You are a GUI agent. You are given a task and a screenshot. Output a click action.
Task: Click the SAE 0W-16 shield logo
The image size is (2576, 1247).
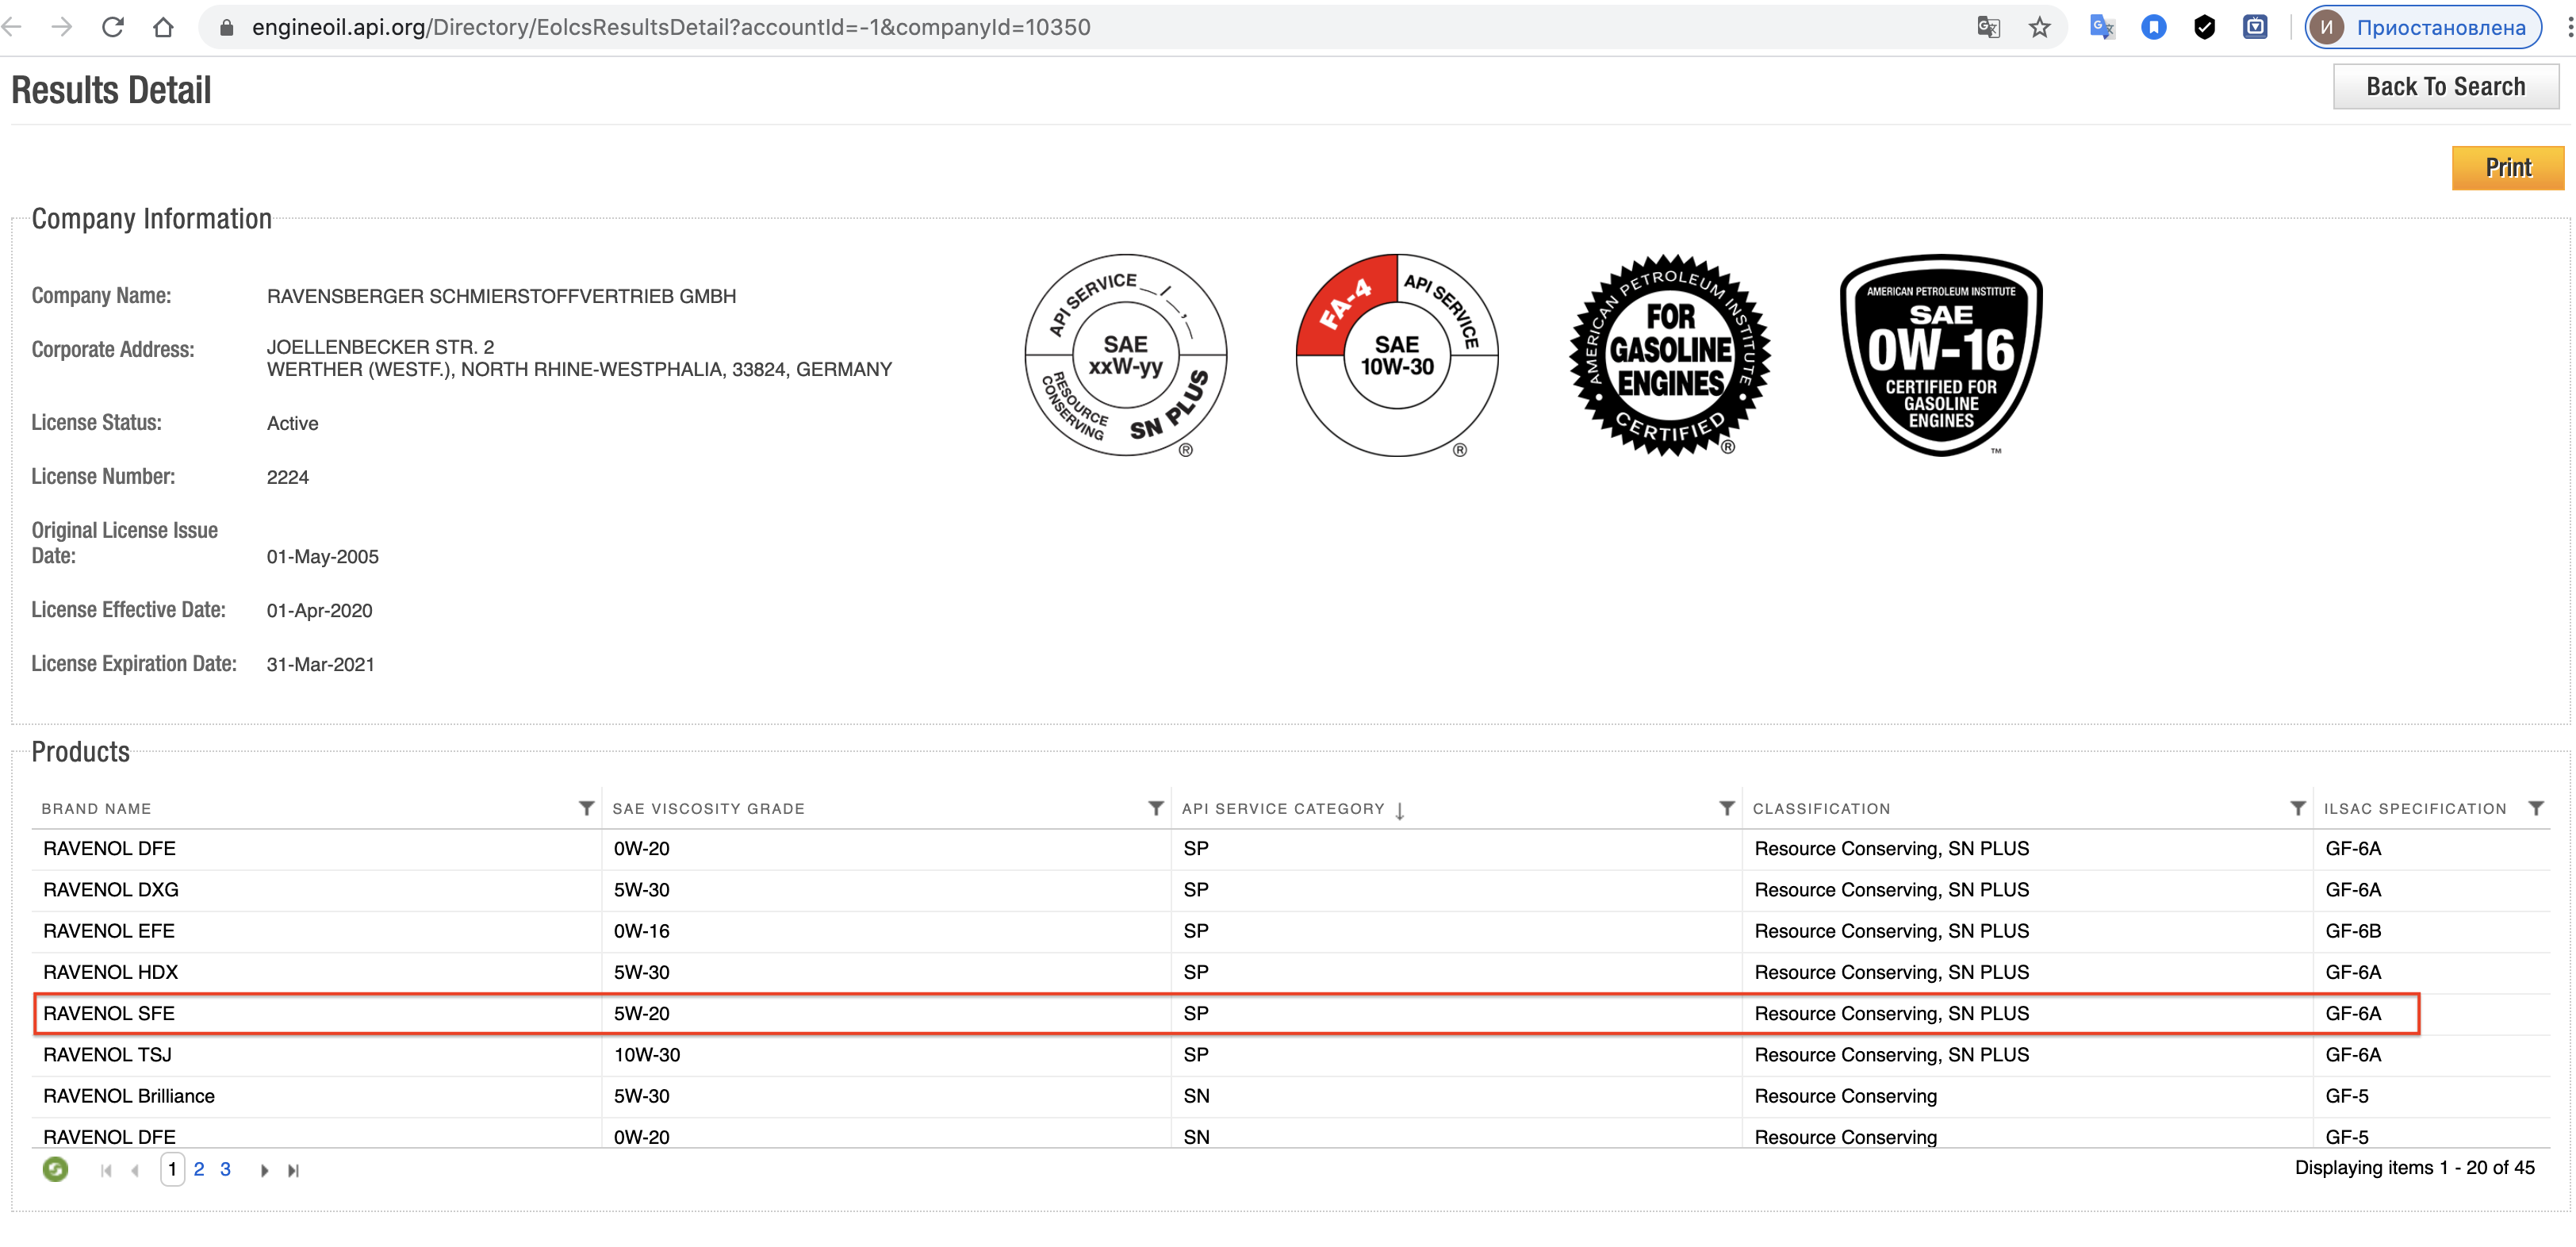1941,355
